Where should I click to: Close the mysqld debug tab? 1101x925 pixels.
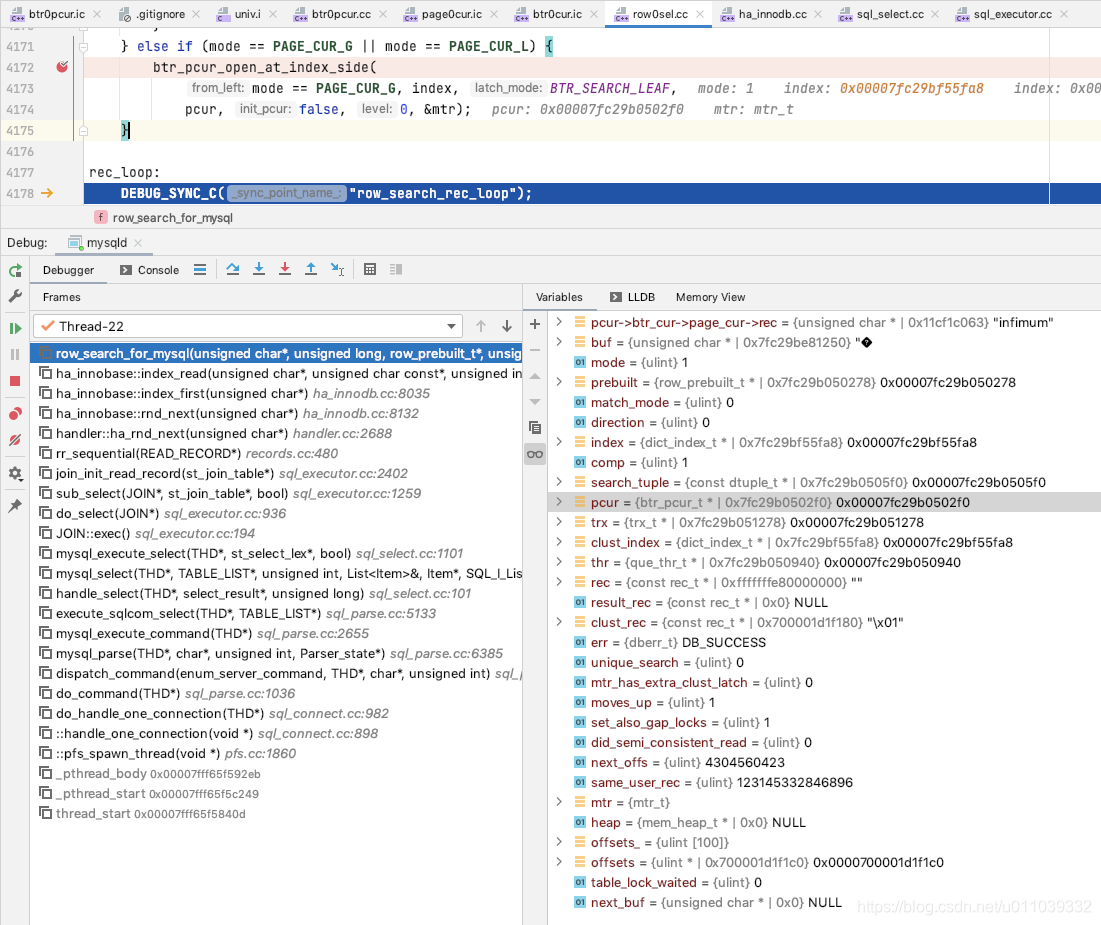138,243
